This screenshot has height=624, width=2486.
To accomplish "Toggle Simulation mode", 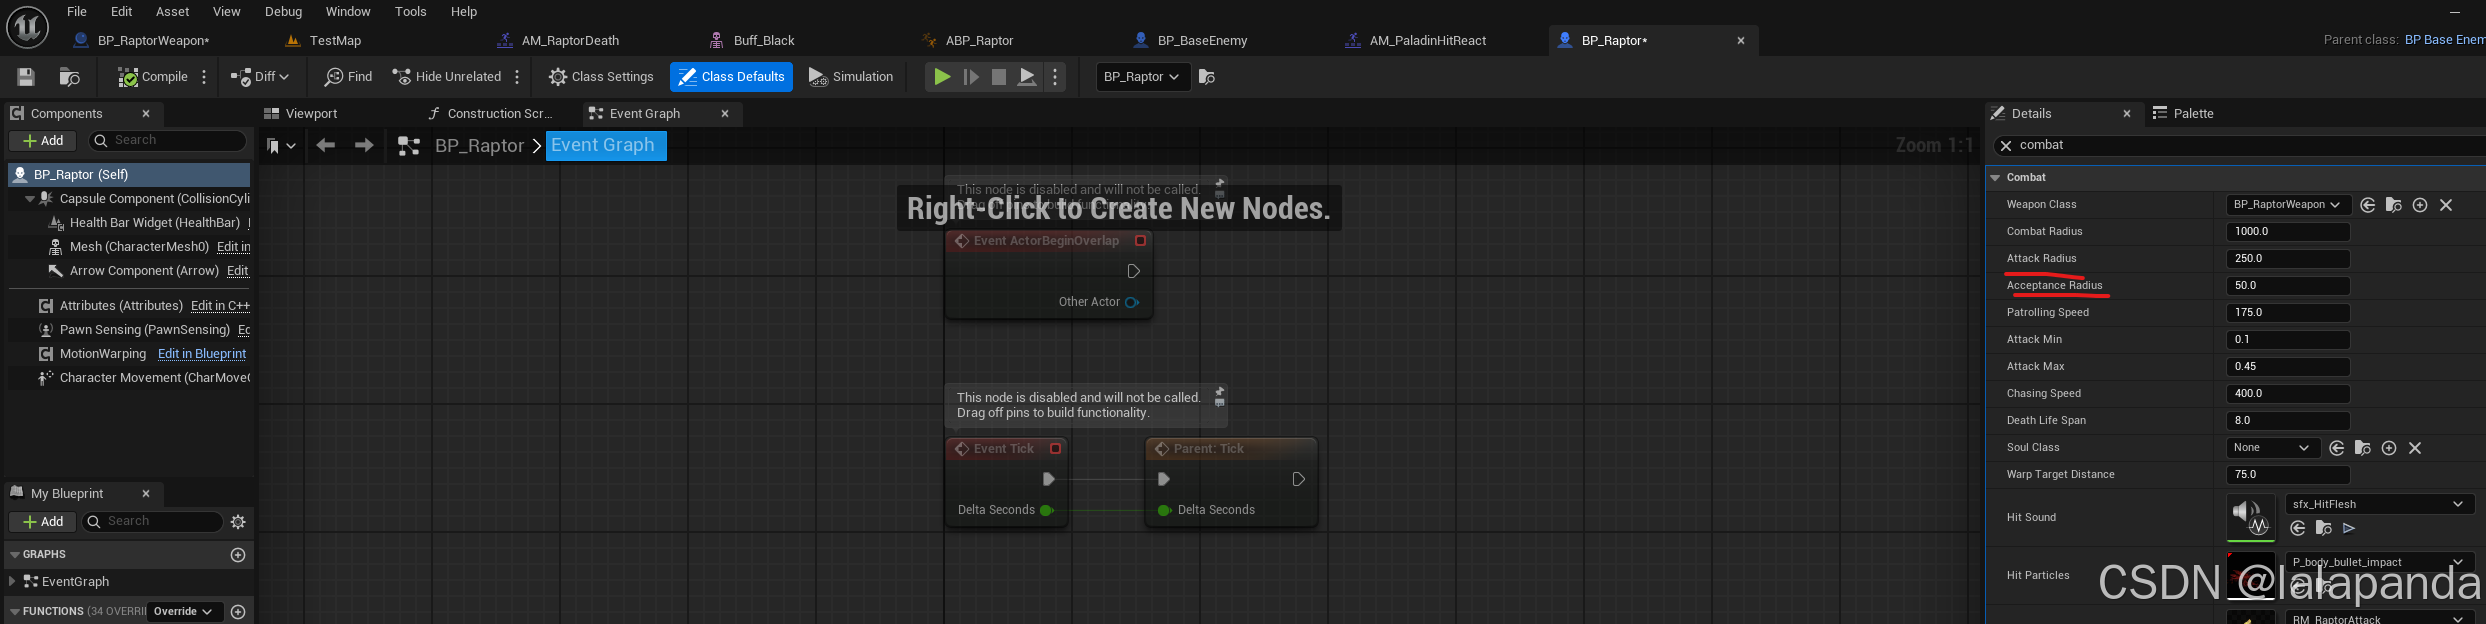I will [851, 77].
